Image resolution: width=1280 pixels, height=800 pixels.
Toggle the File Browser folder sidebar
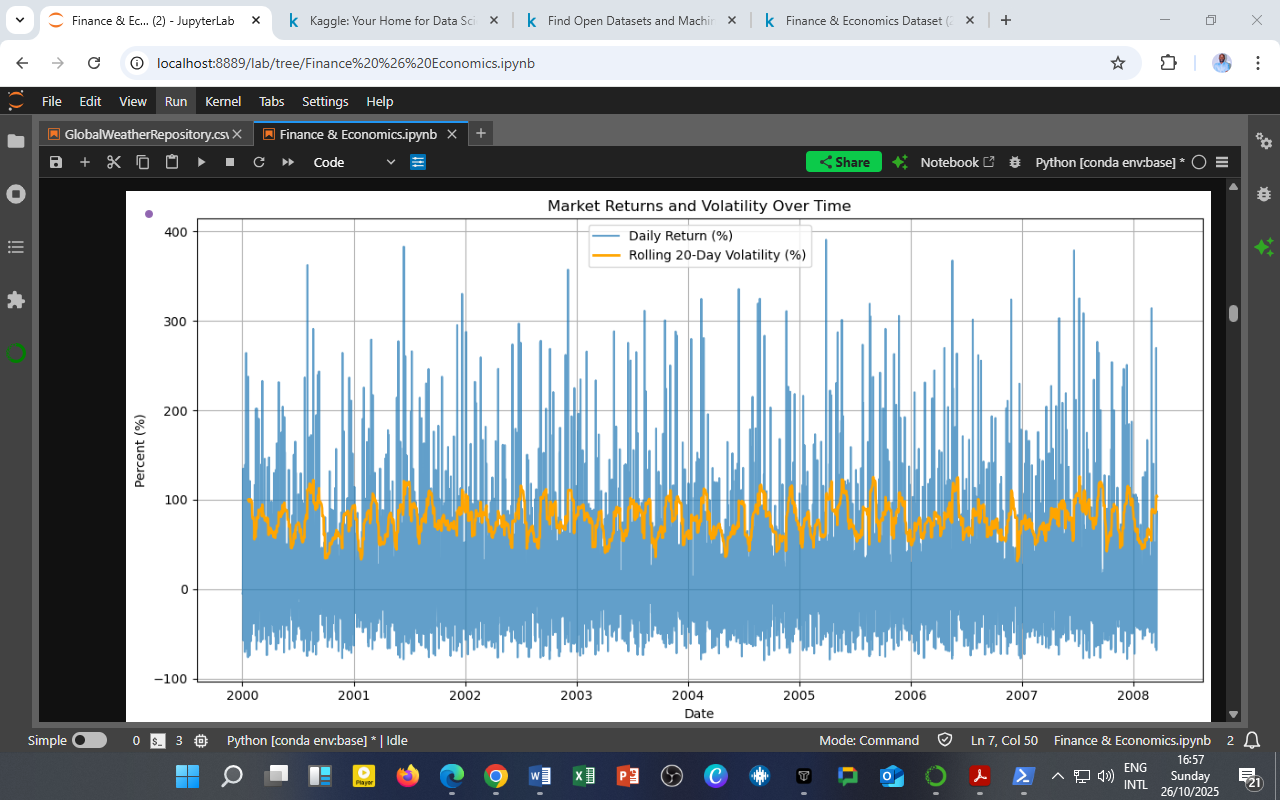pos(15,141)
